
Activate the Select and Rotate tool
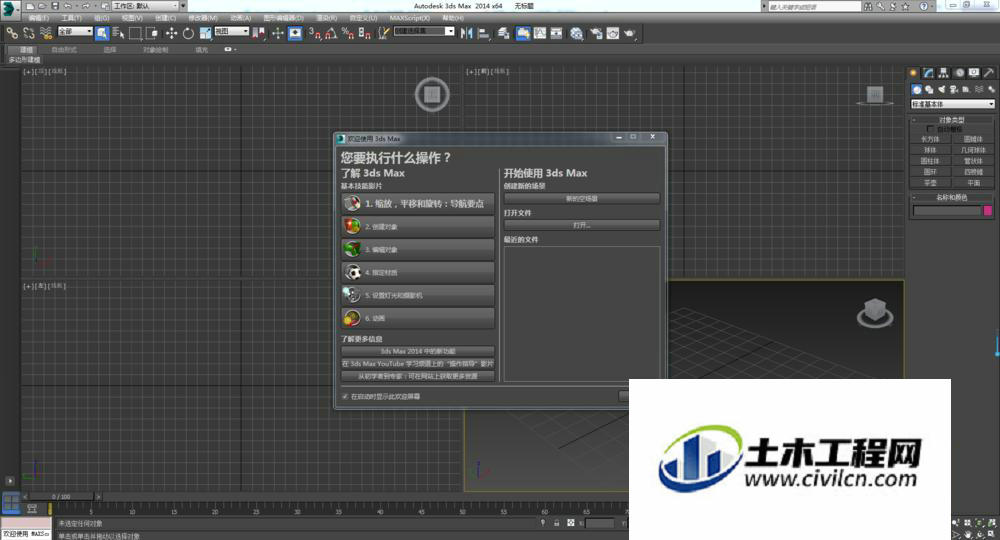click(x=188, y=33)
